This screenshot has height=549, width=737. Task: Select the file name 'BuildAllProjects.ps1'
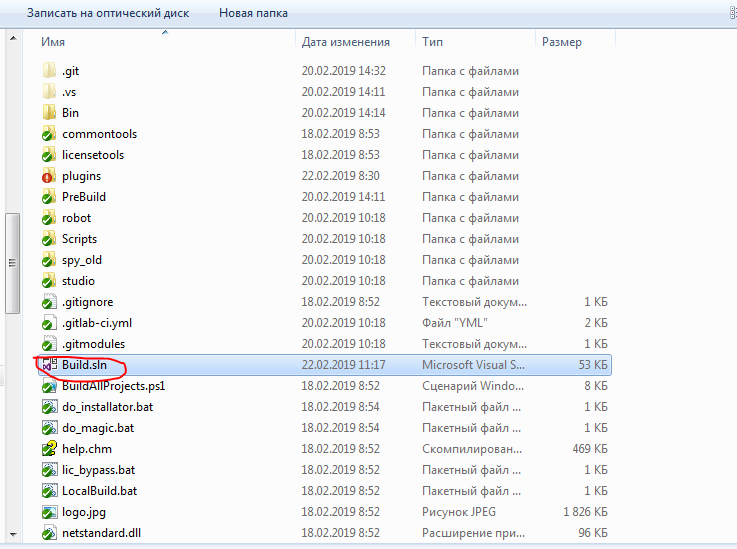[114, 386]
